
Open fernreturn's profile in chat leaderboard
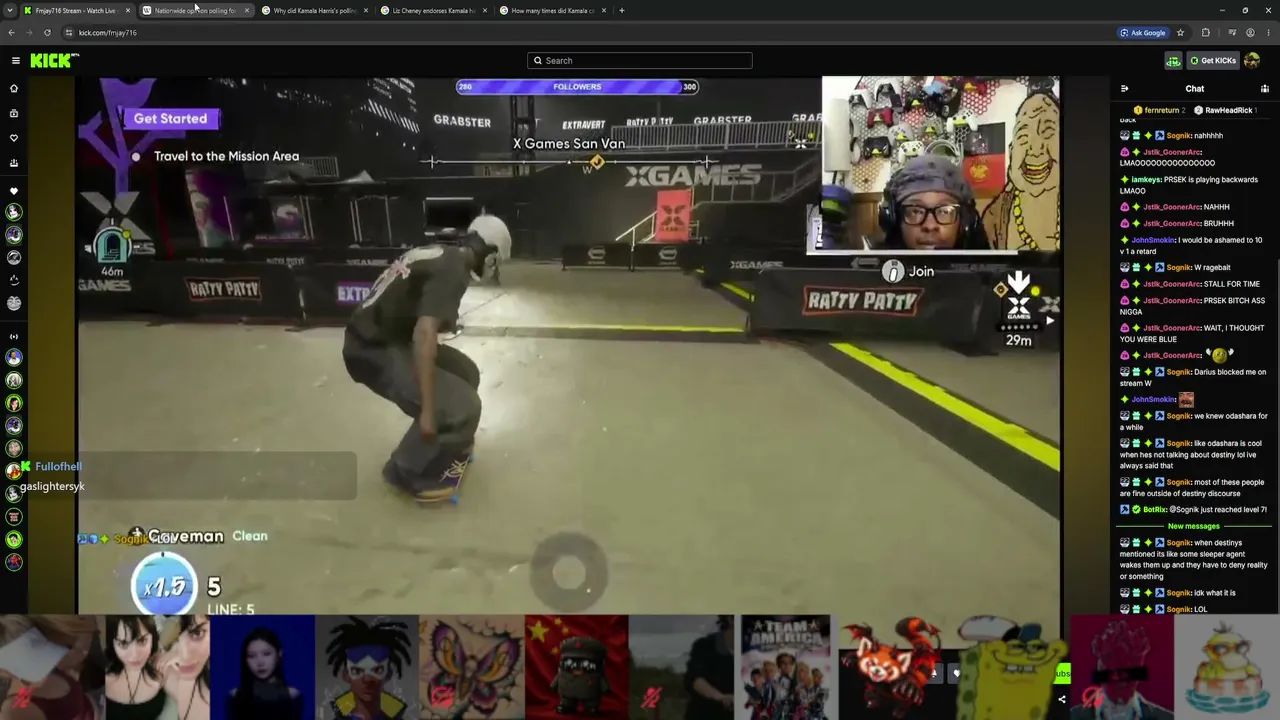[1159, 110]
